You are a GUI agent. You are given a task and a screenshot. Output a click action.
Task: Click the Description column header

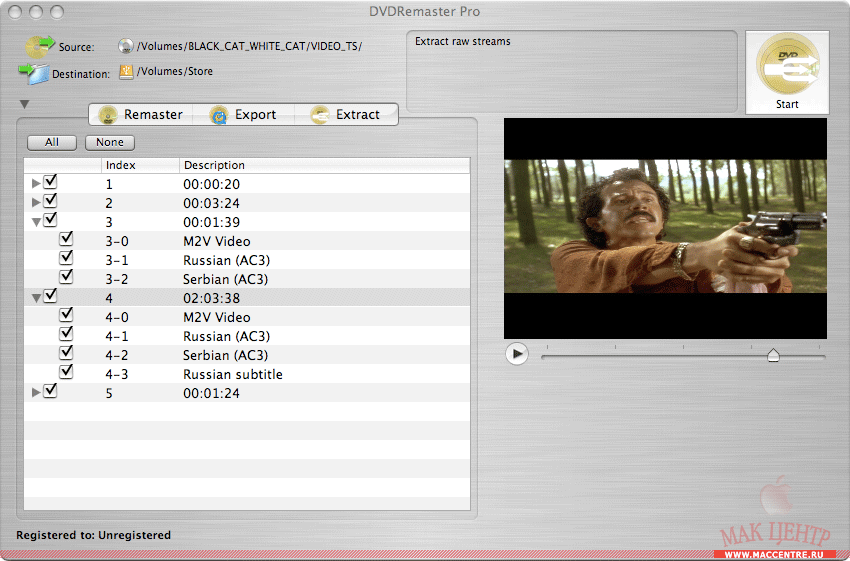[324, 165]
